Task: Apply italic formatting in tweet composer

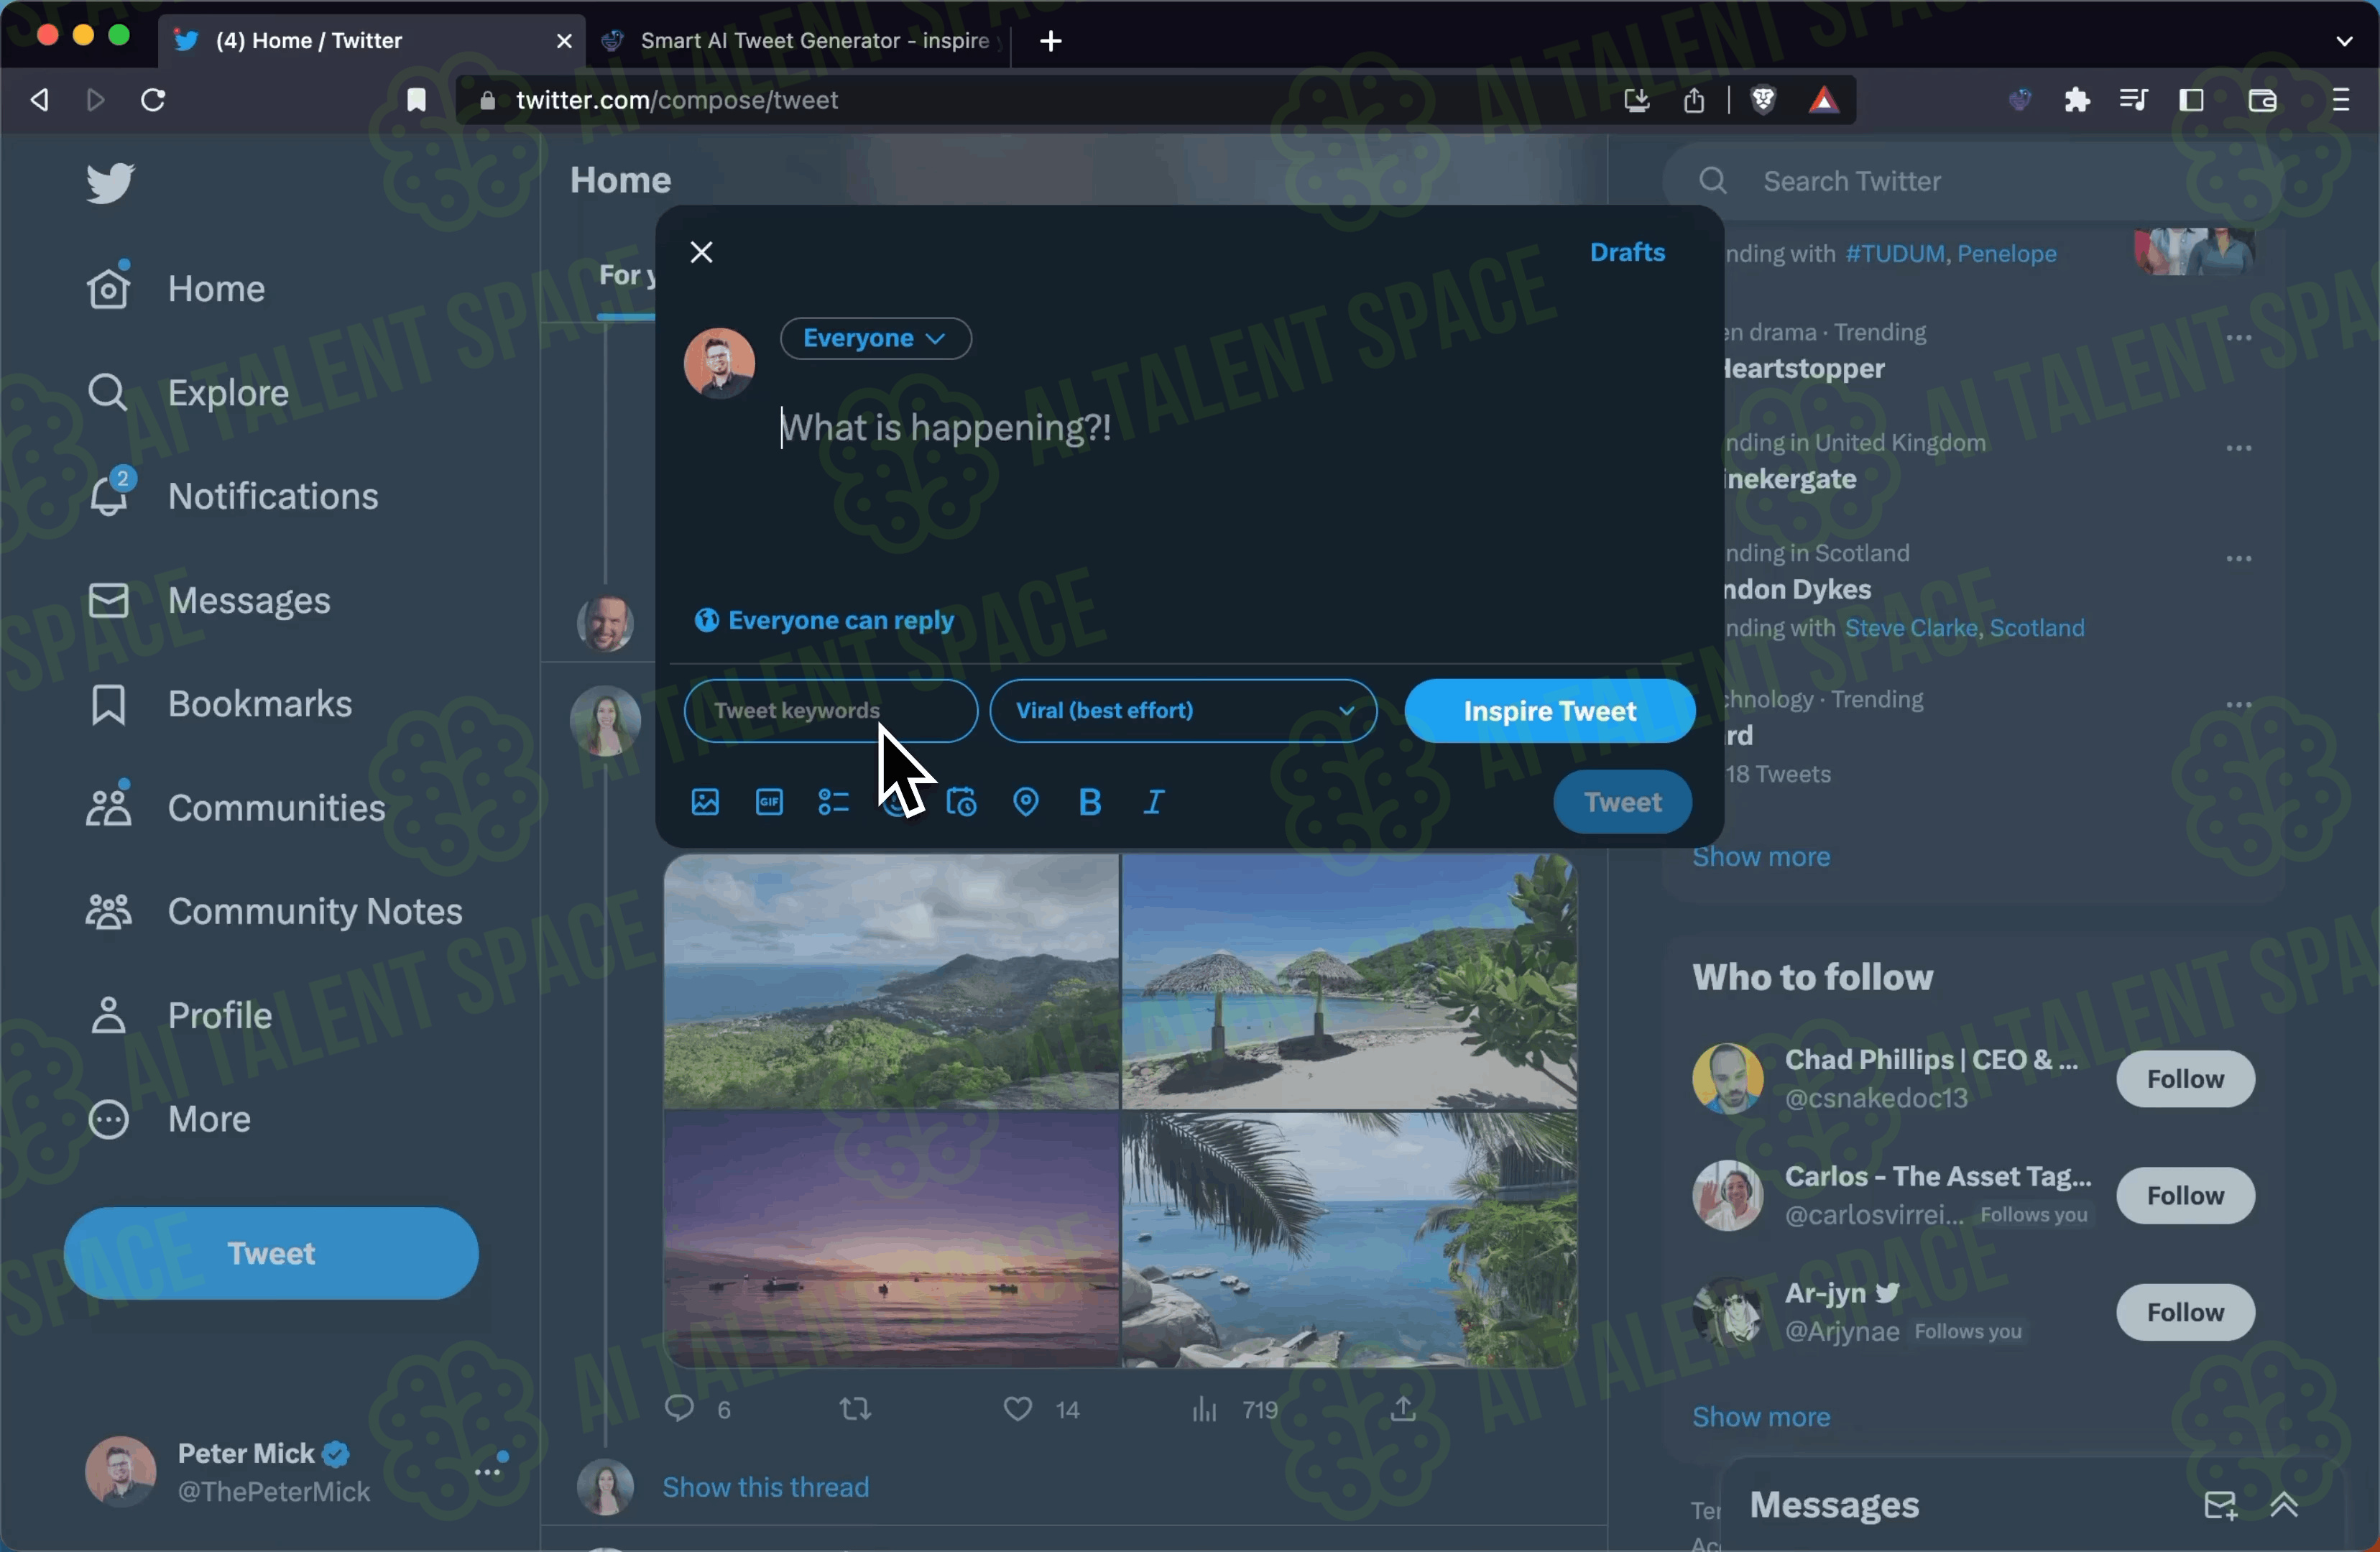Action: pyautogui.click(x=1154, y=802)
